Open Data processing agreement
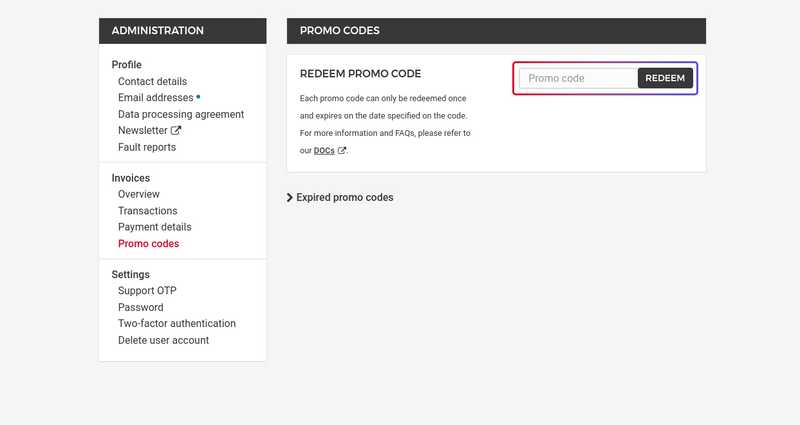The width and height of the screenshot is (800, 425). [180, 115]
